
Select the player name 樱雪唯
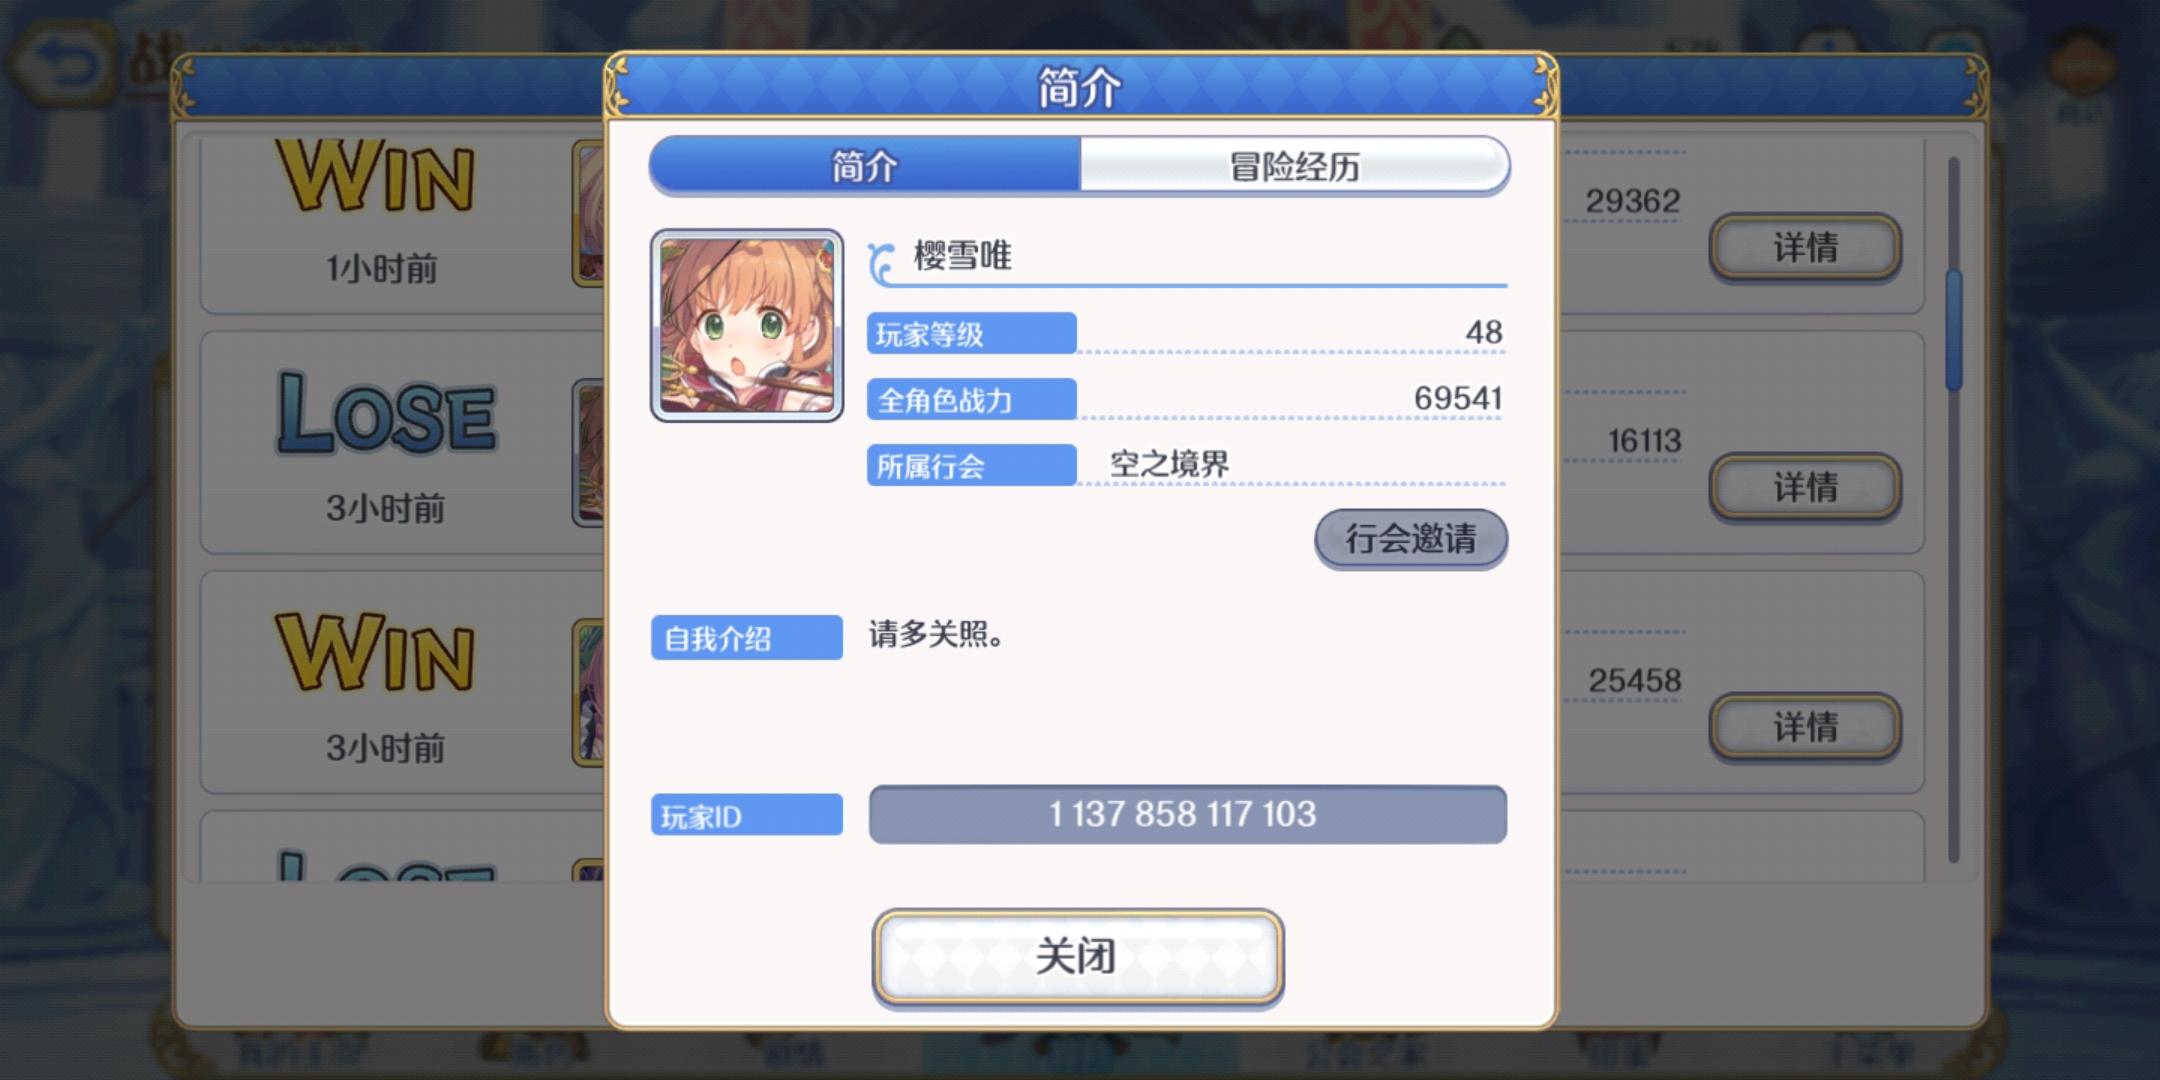point(962,256)
